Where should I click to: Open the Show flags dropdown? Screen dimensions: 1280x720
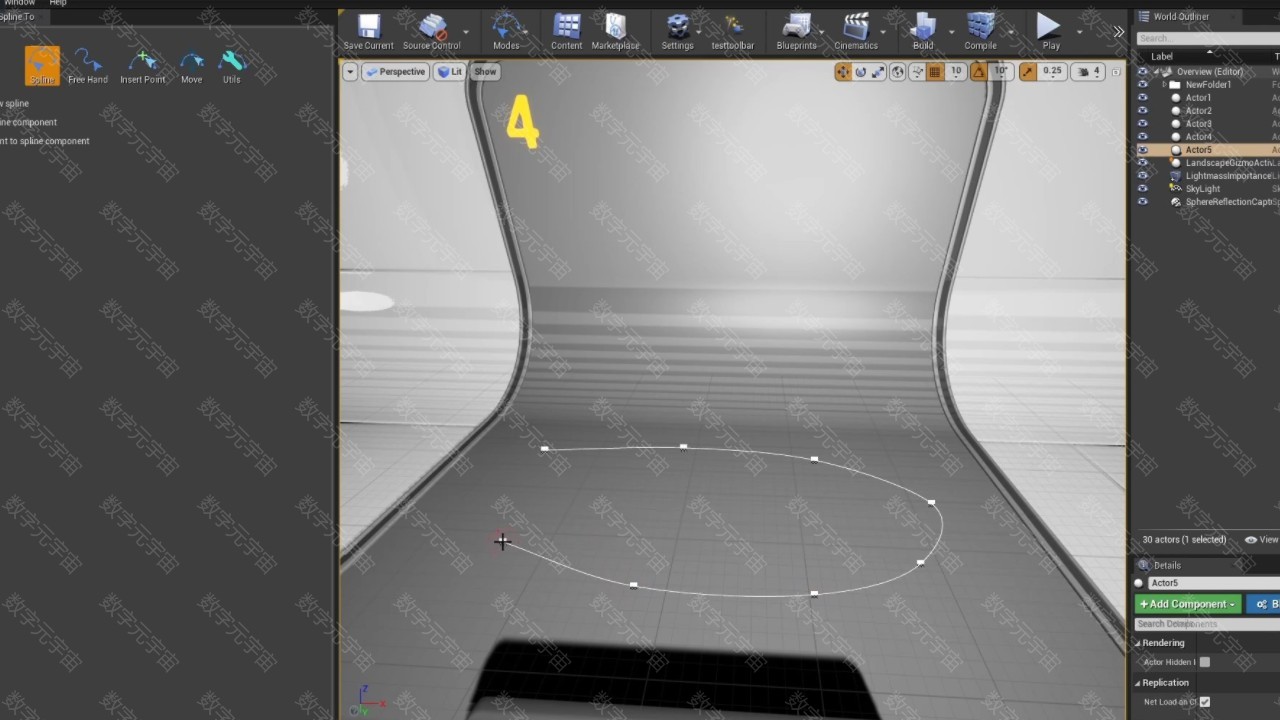click(485, 72)
